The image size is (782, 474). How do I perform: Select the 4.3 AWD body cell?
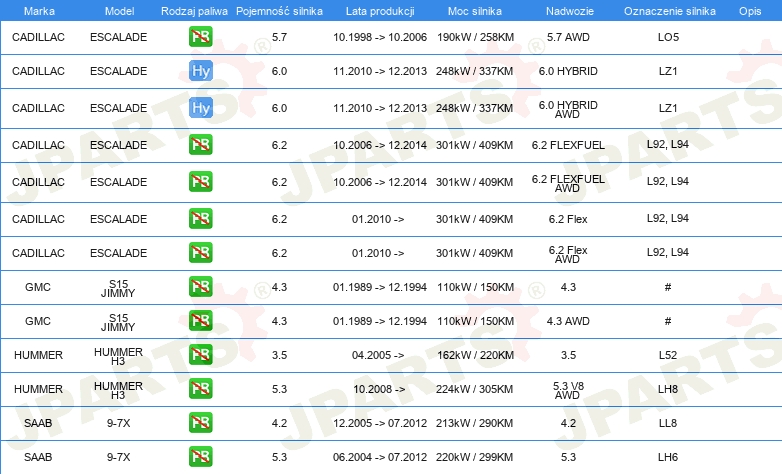pos(568,321)
